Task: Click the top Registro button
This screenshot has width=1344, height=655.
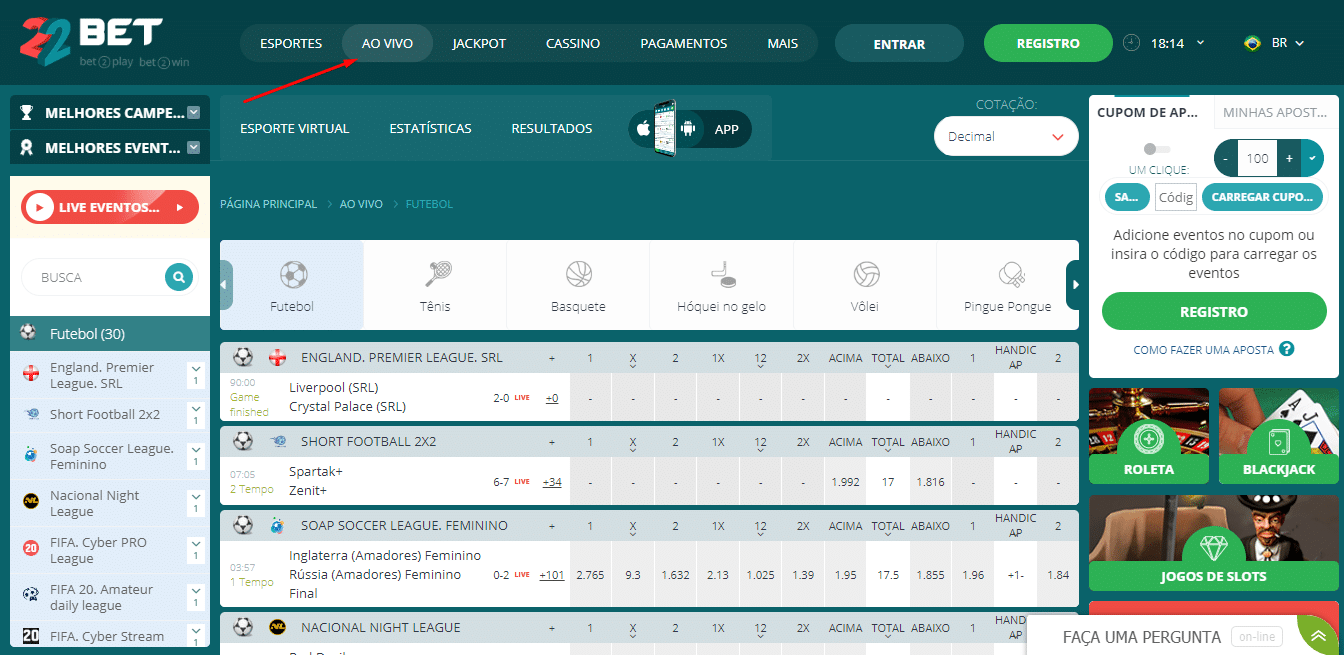Action: pos(1048,44)
